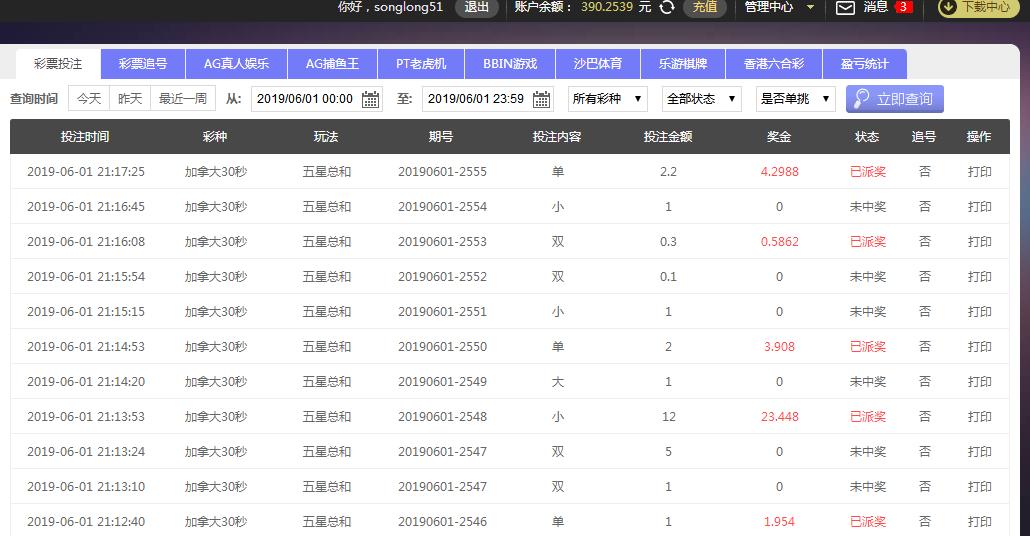Expand the 管理中心 dropdown arrow
Image resolution: width=1030 pixels, height=536 pixels.
810,7
